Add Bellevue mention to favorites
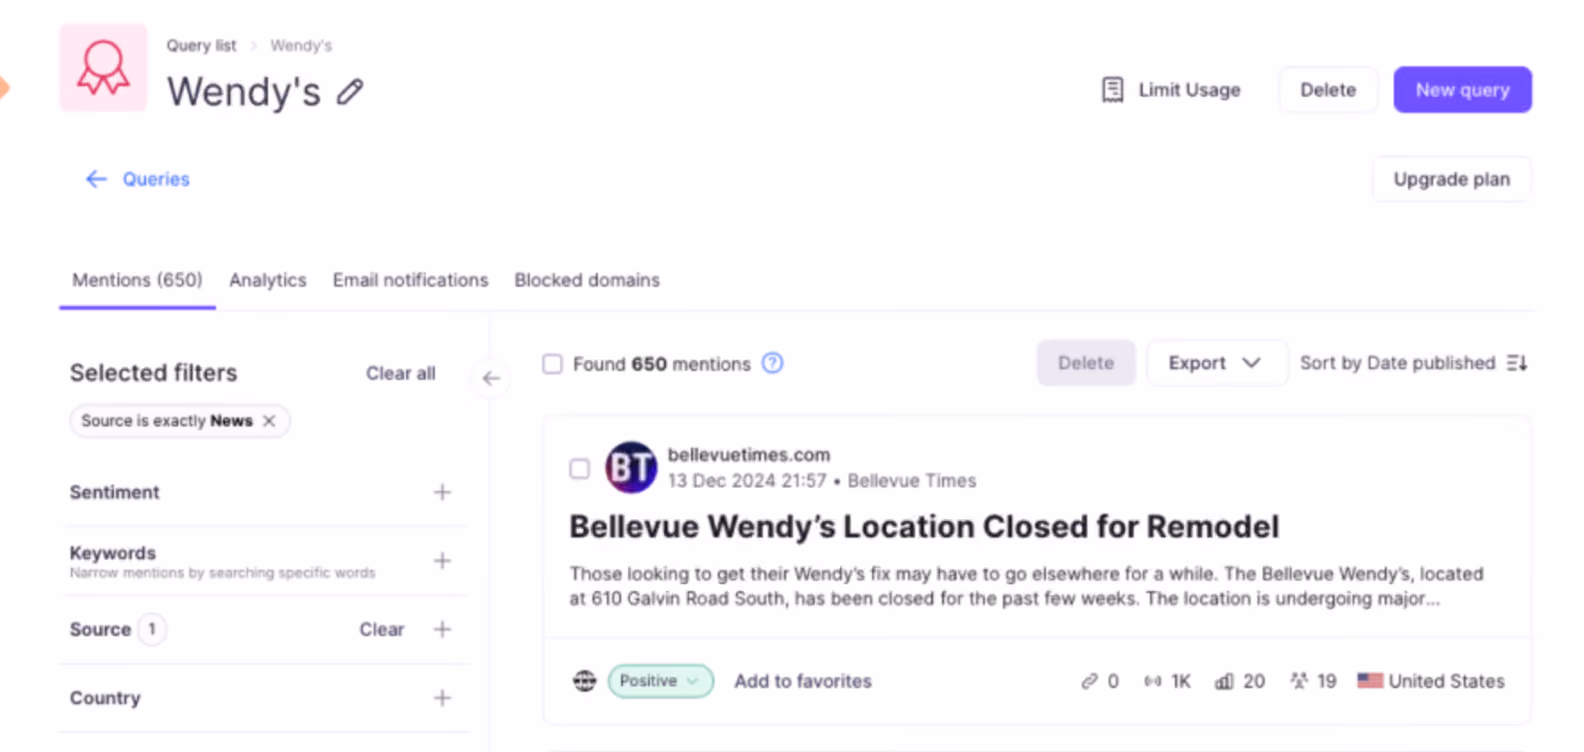This screenshot has height=752, width=1584. coord(803,681)
